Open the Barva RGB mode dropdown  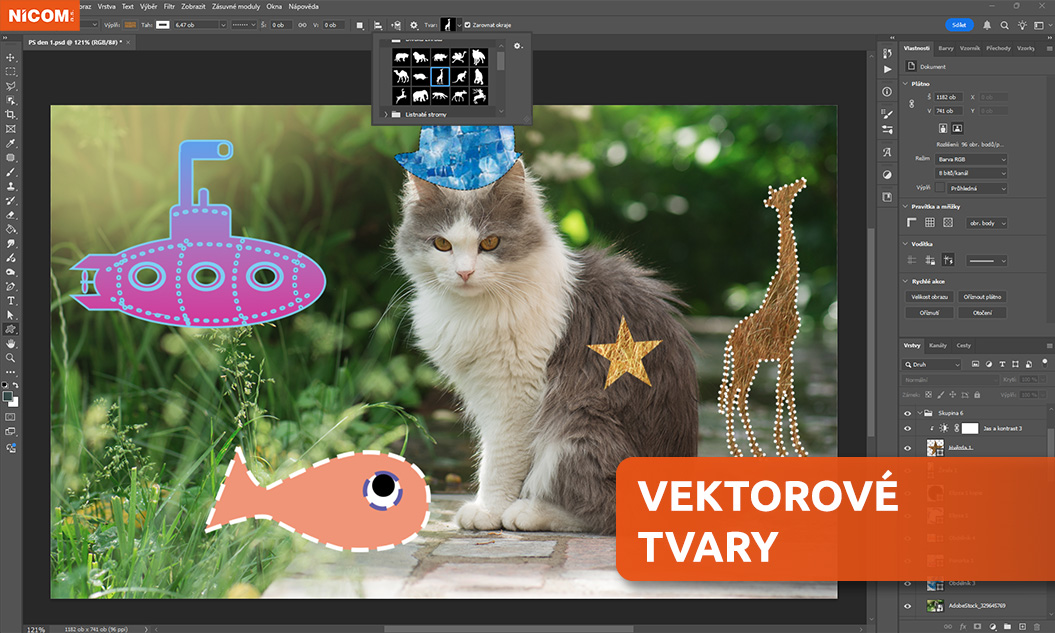point(971,159)
